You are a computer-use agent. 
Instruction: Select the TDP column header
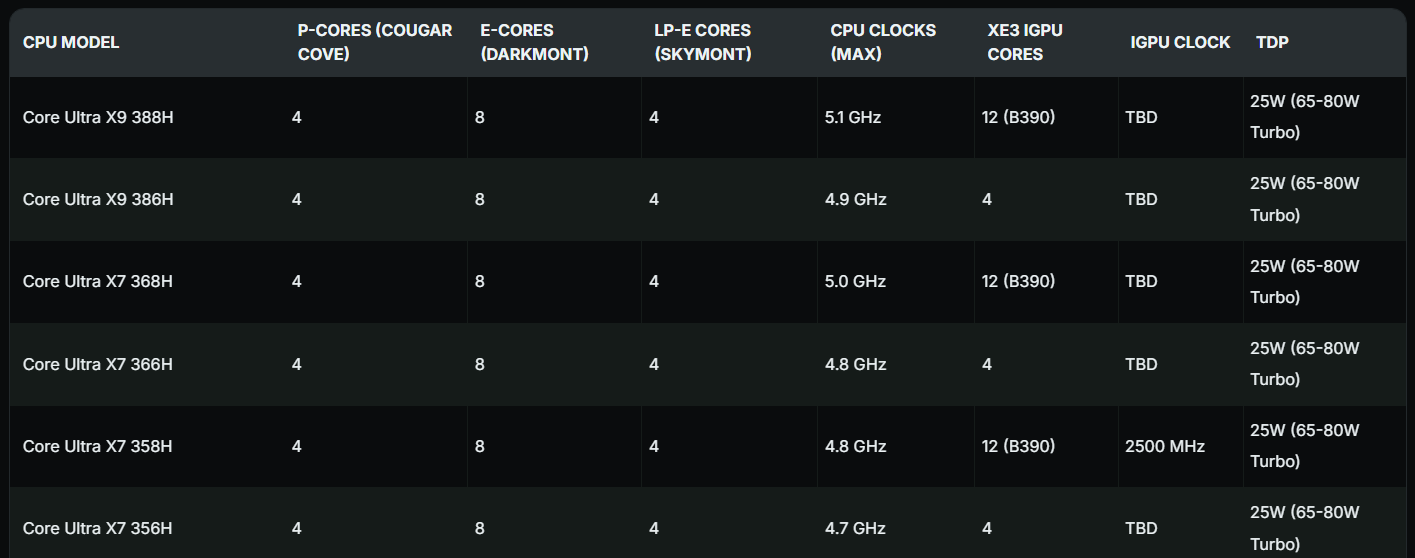coord(1272,42)
